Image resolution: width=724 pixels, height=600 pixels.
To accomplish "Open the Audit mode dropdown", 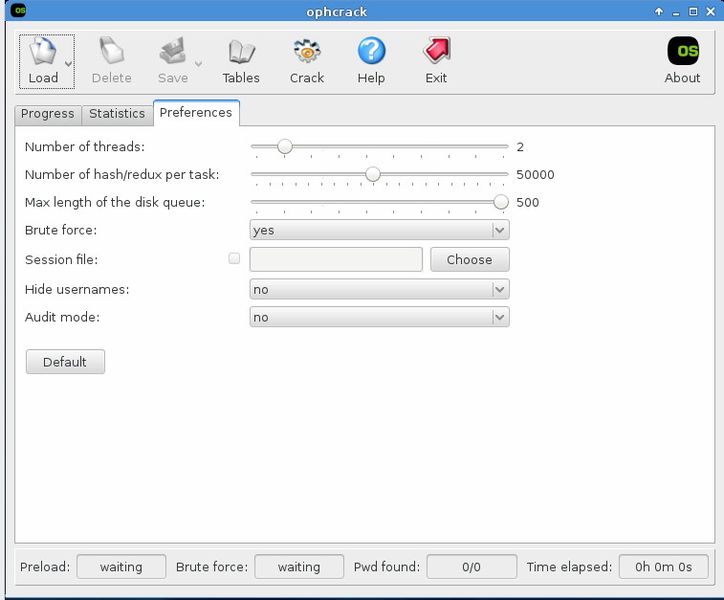I will [380, 317].
